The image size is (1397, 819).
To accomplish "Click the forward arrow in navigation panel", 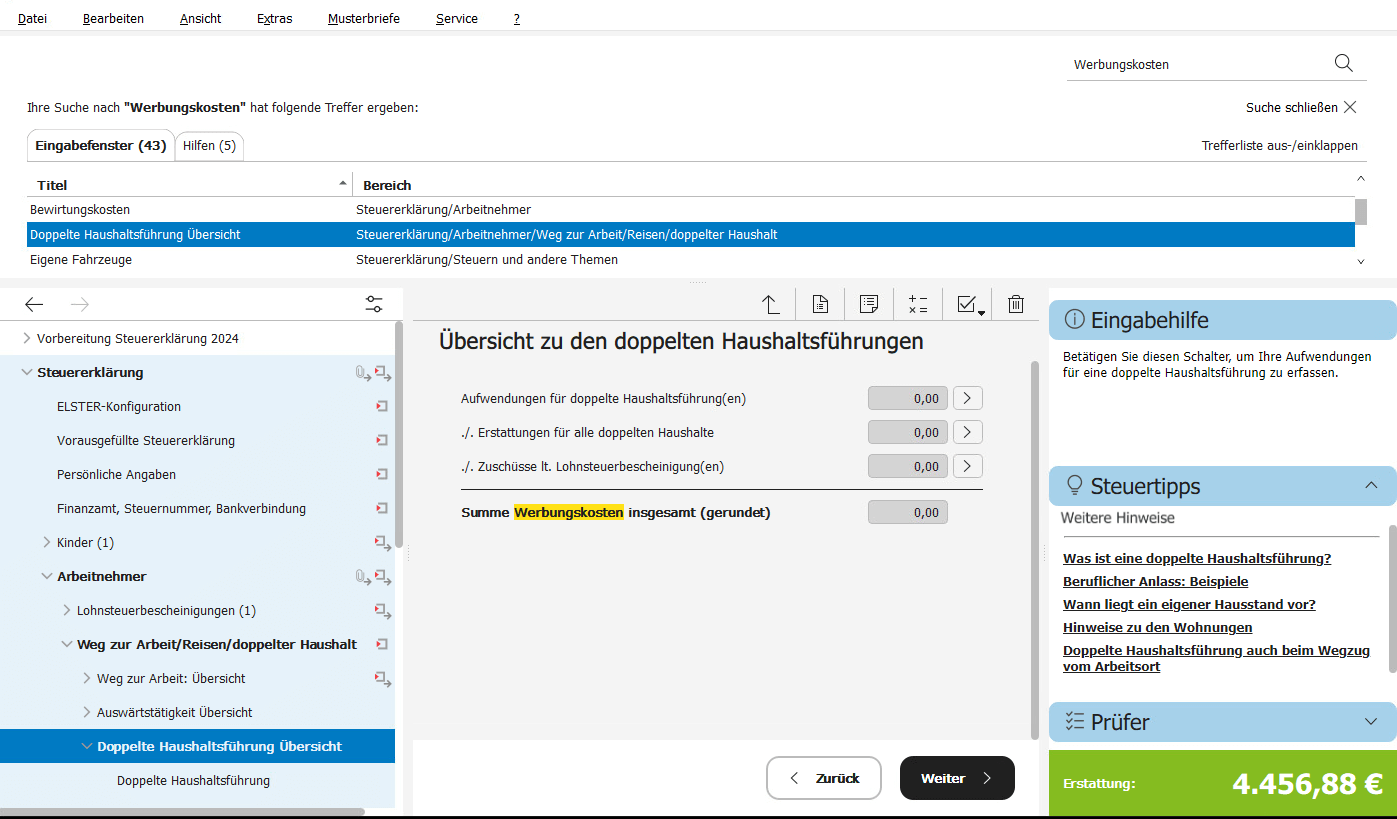I will [x=81, y=305].
